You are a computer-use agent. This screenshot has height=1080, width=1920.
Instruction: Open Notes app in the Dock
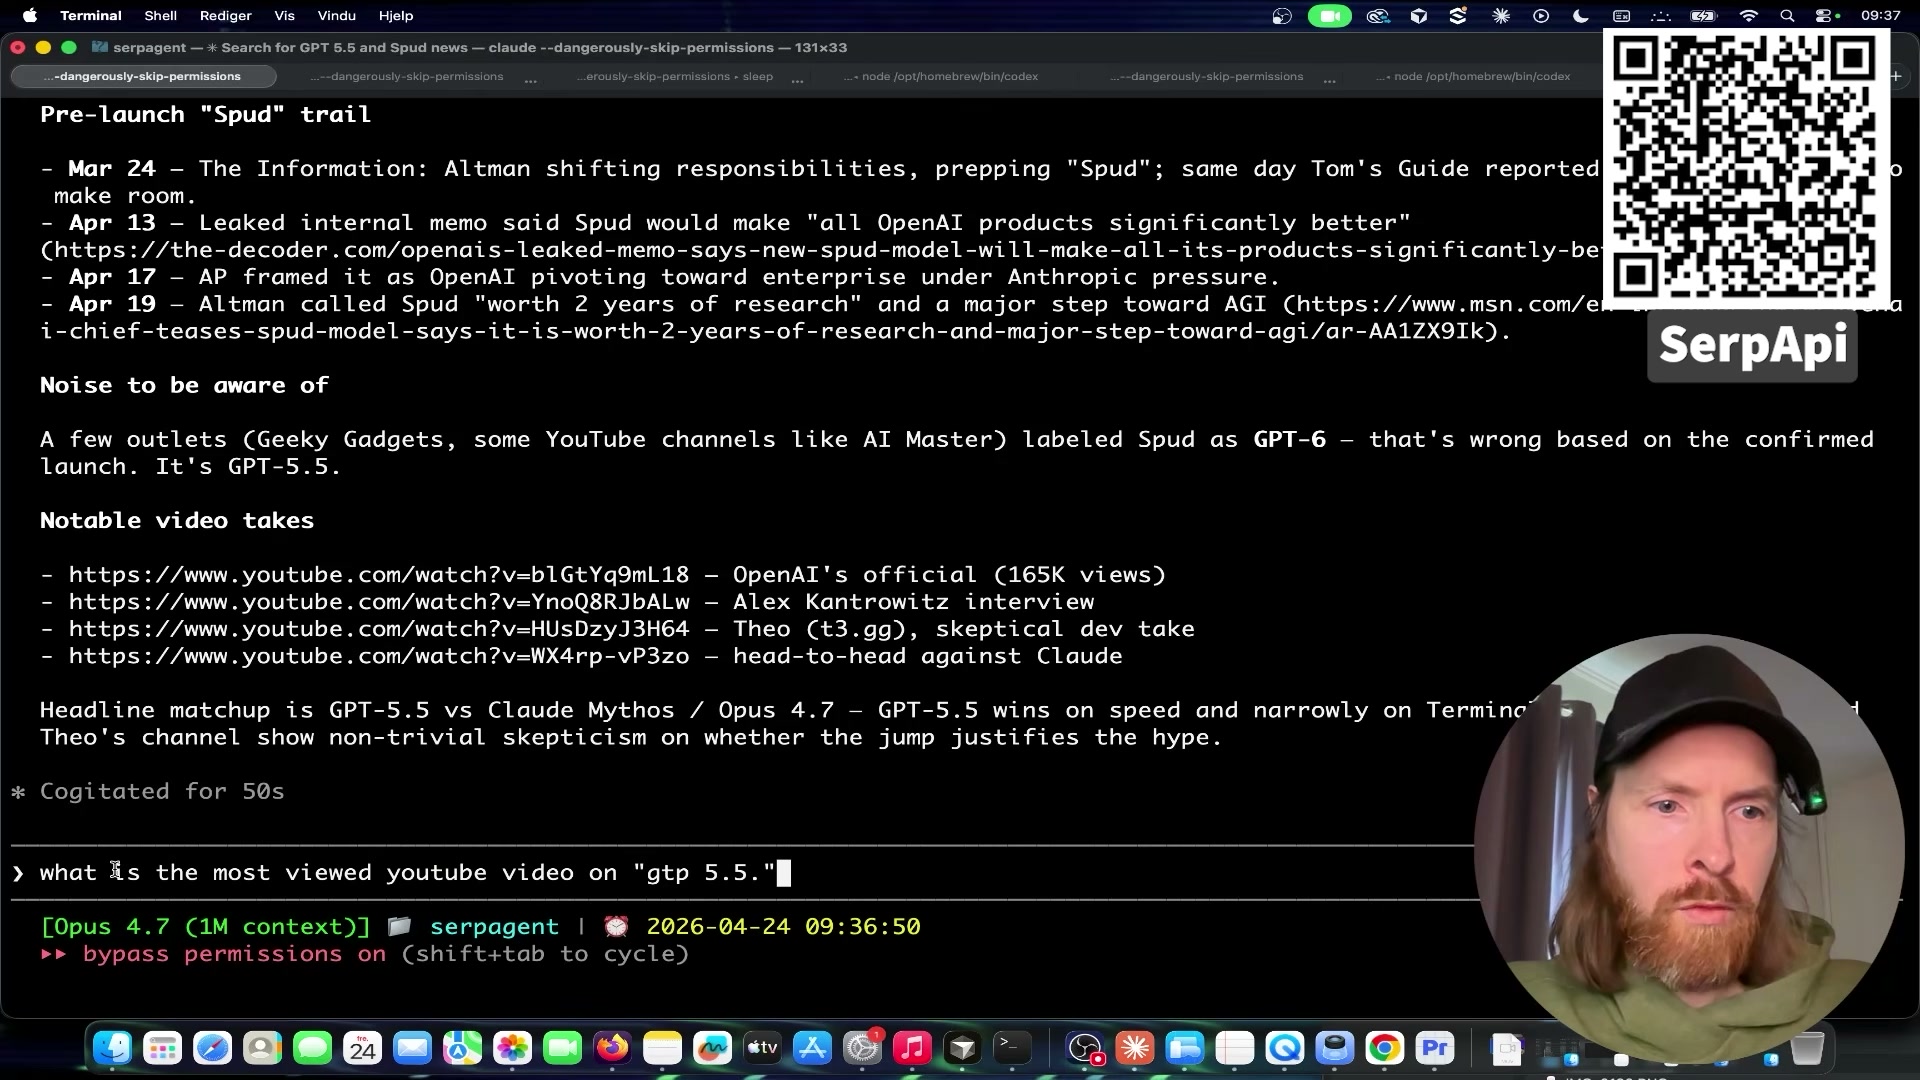click(662, 1048)
